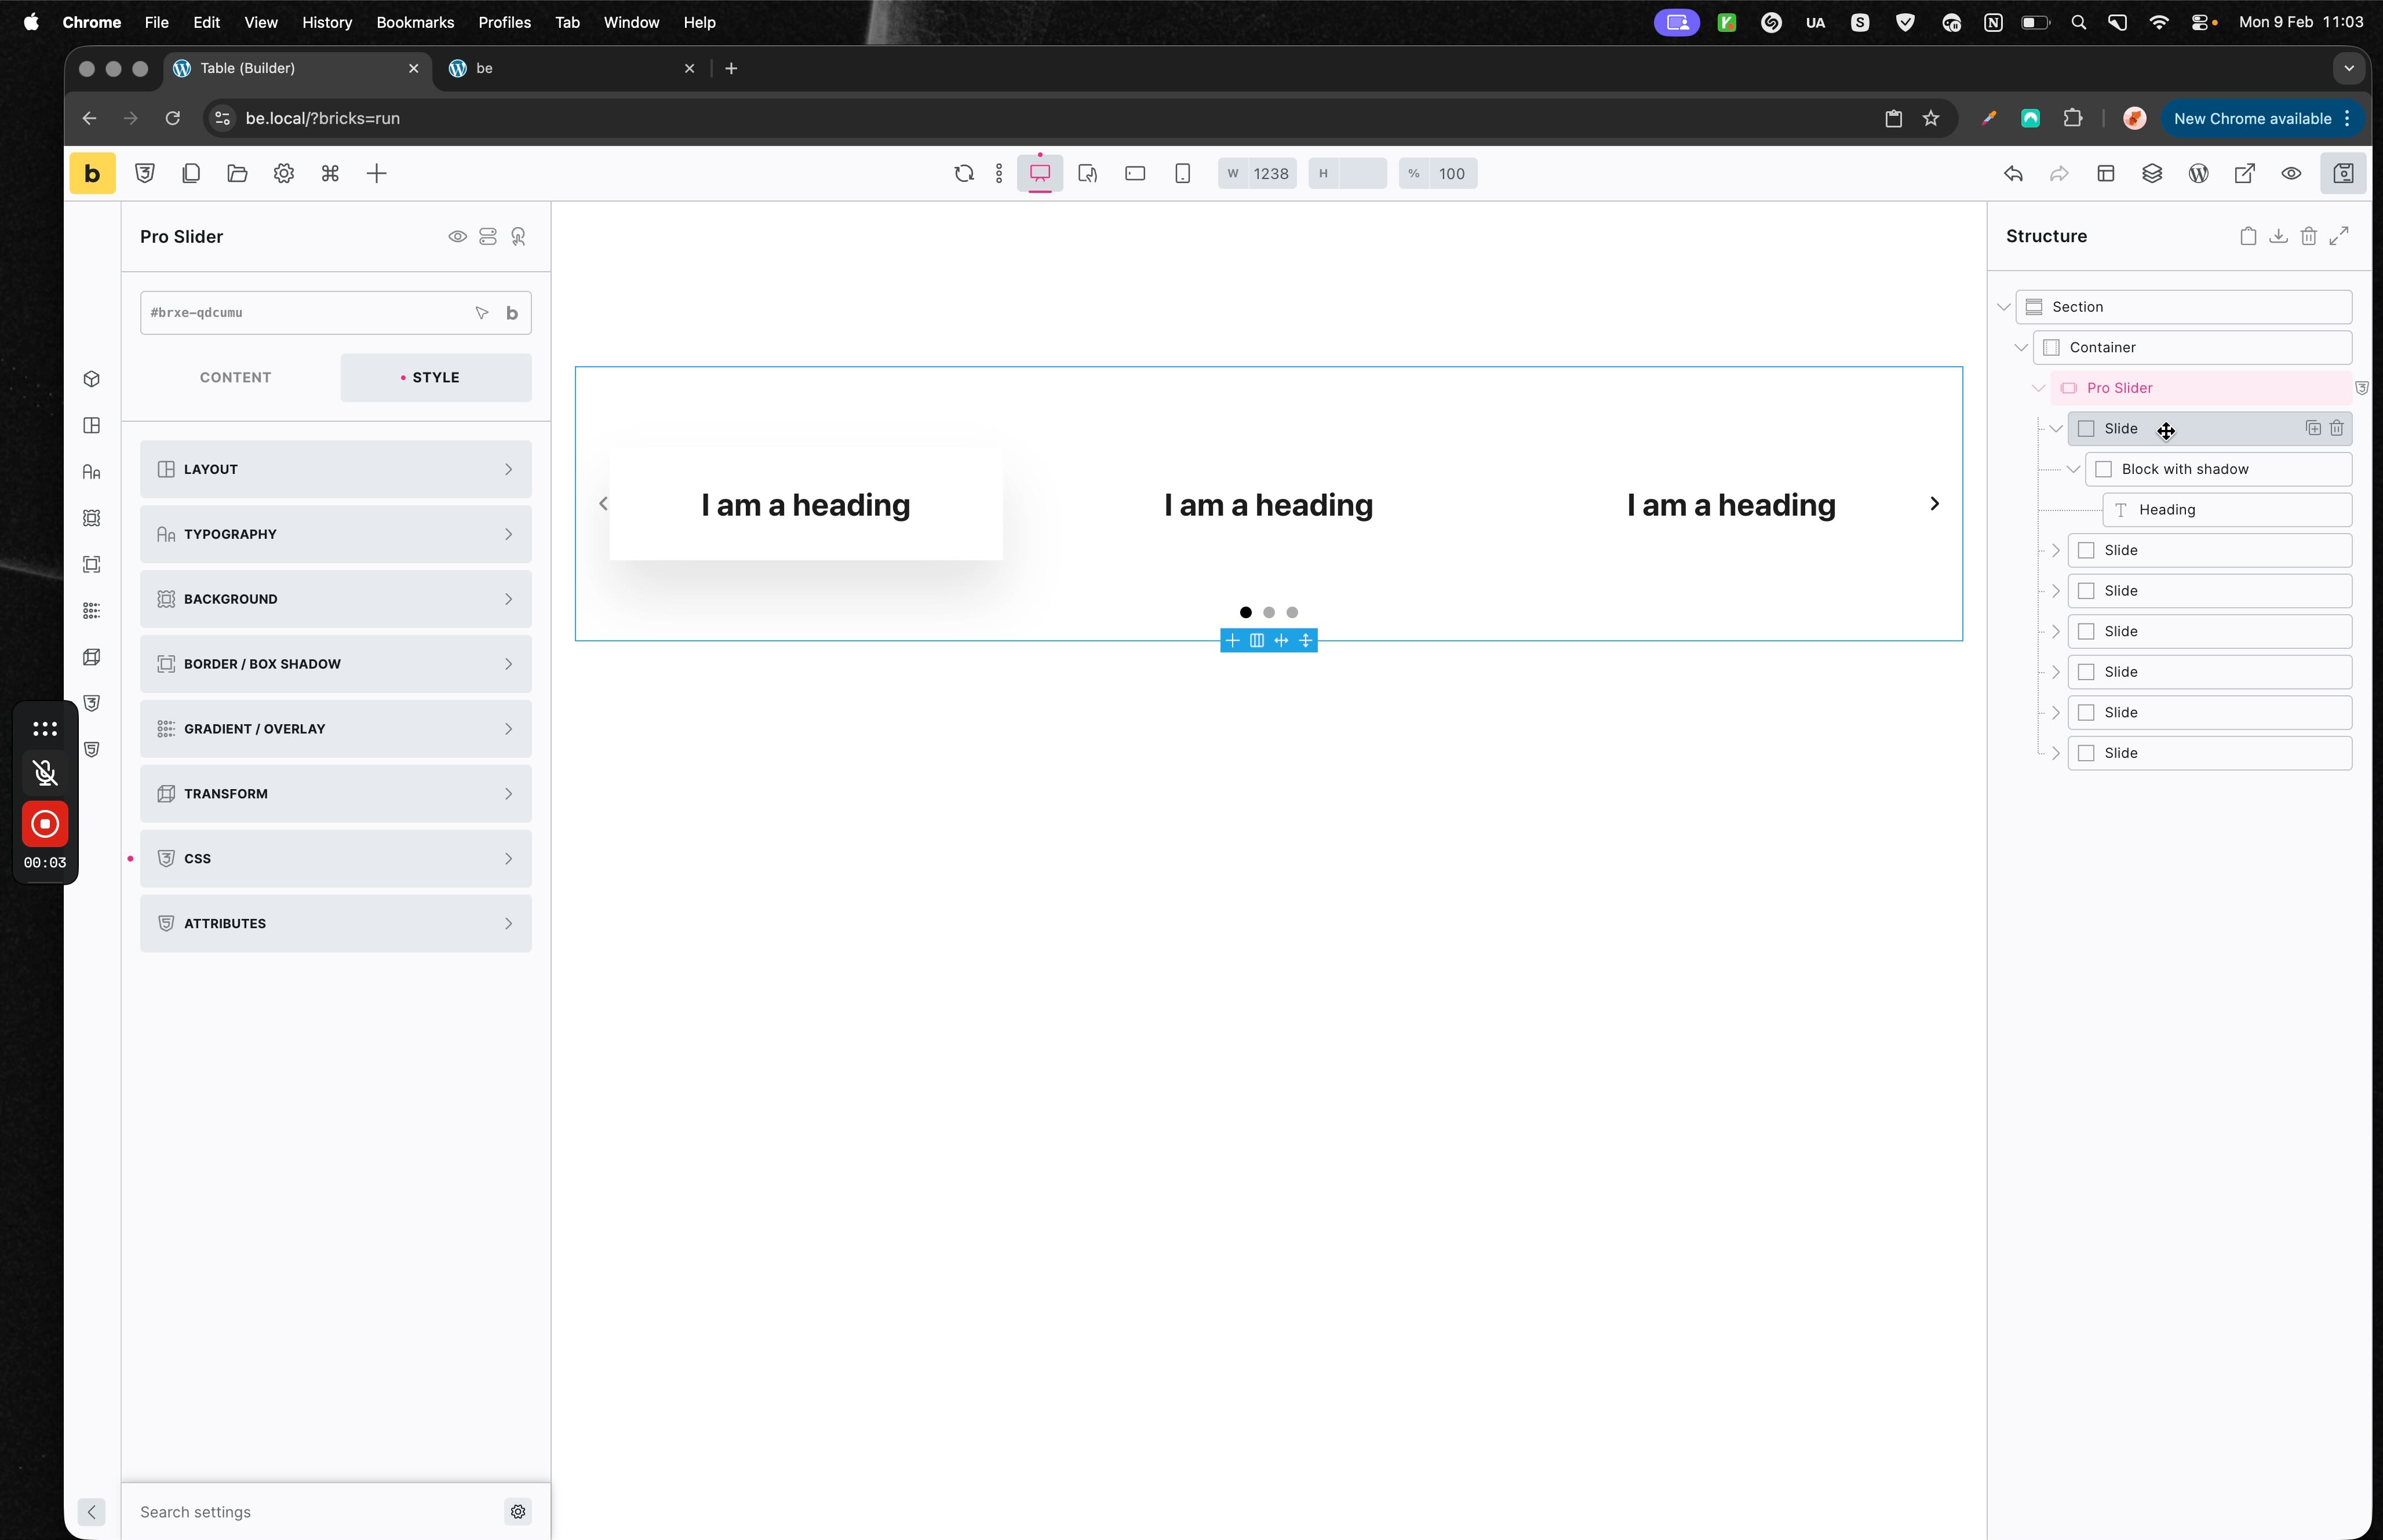Select the mobile landscape breakpoint icon
The height and width of the screenshot is (1540, 2383).
tap(1135, 174)
